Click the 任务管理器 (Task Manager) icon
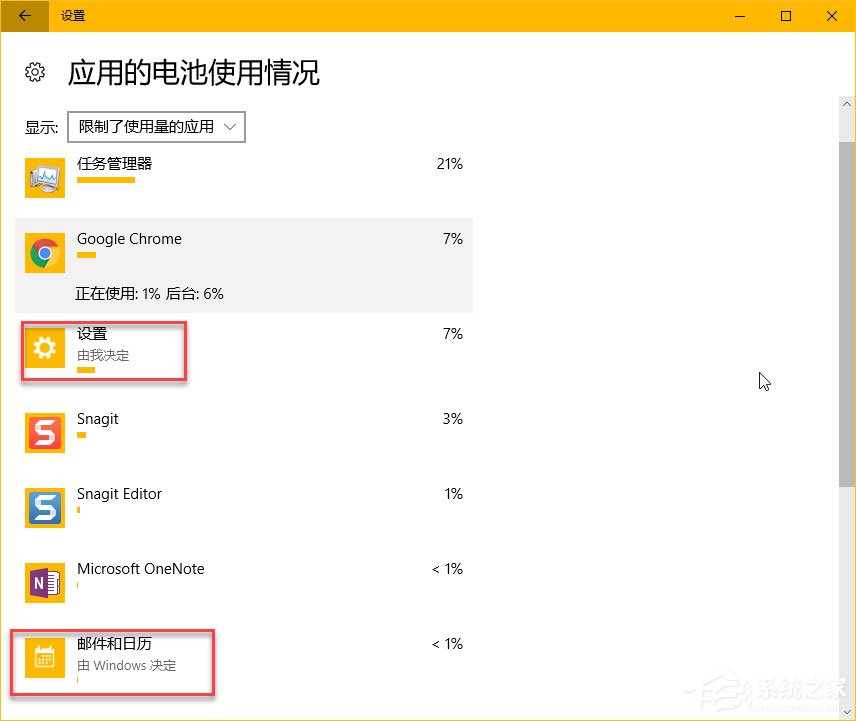The width and height of the screenshot is (856, 721). point(44,176)
